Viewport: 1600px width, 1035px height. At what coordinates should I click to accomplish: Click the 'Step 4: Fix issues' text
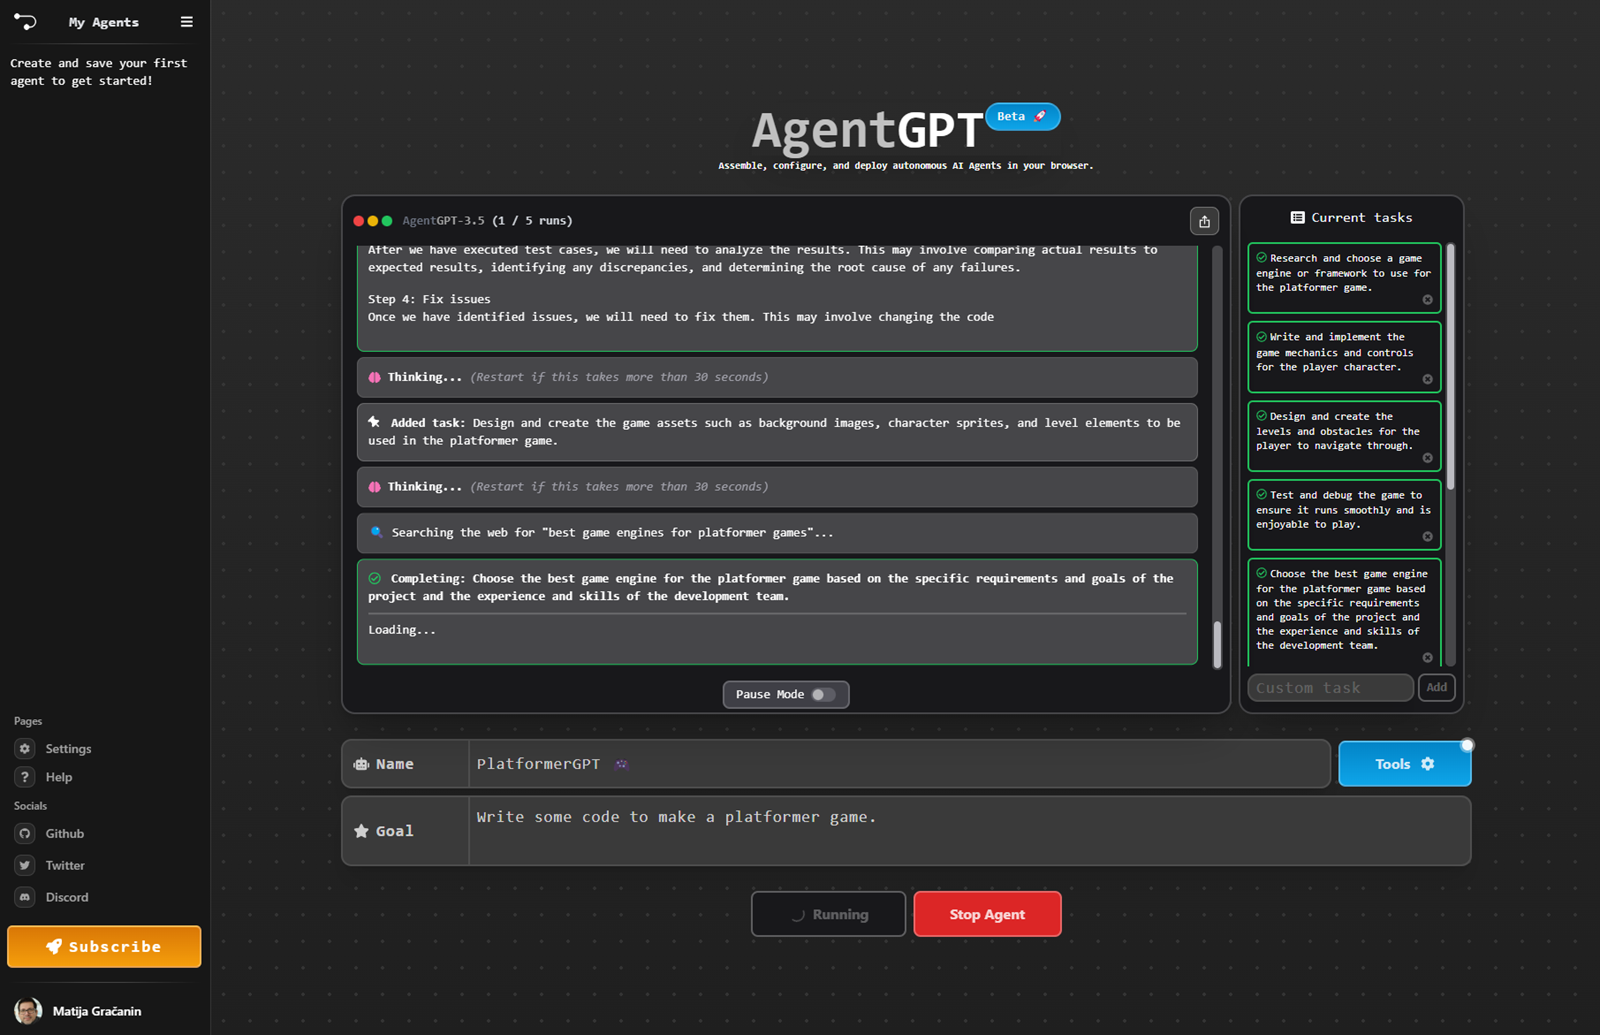point(429,299)
